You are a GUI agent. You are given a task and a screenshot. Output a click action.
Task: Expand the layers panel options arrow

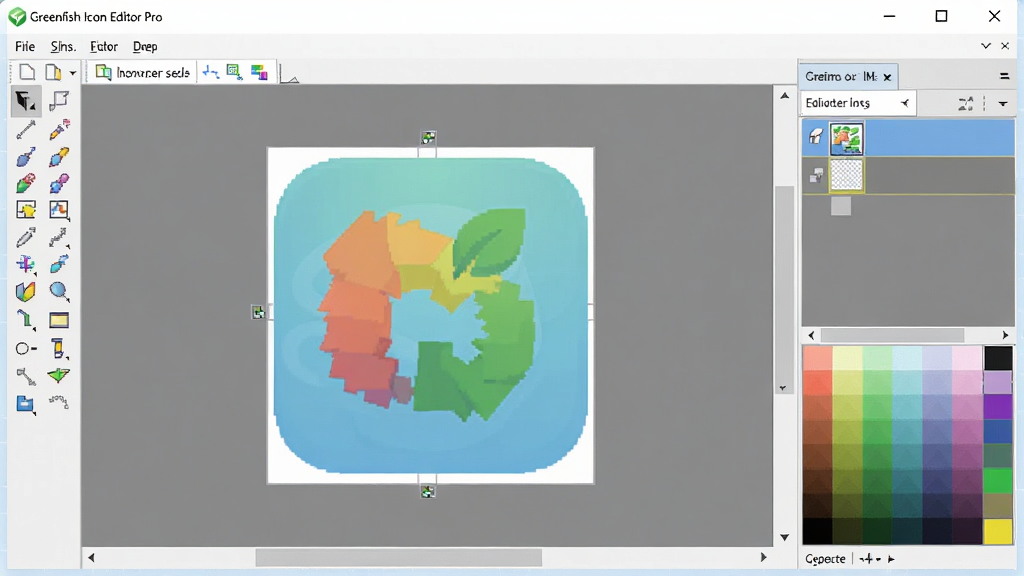[x=1003, y=104]
